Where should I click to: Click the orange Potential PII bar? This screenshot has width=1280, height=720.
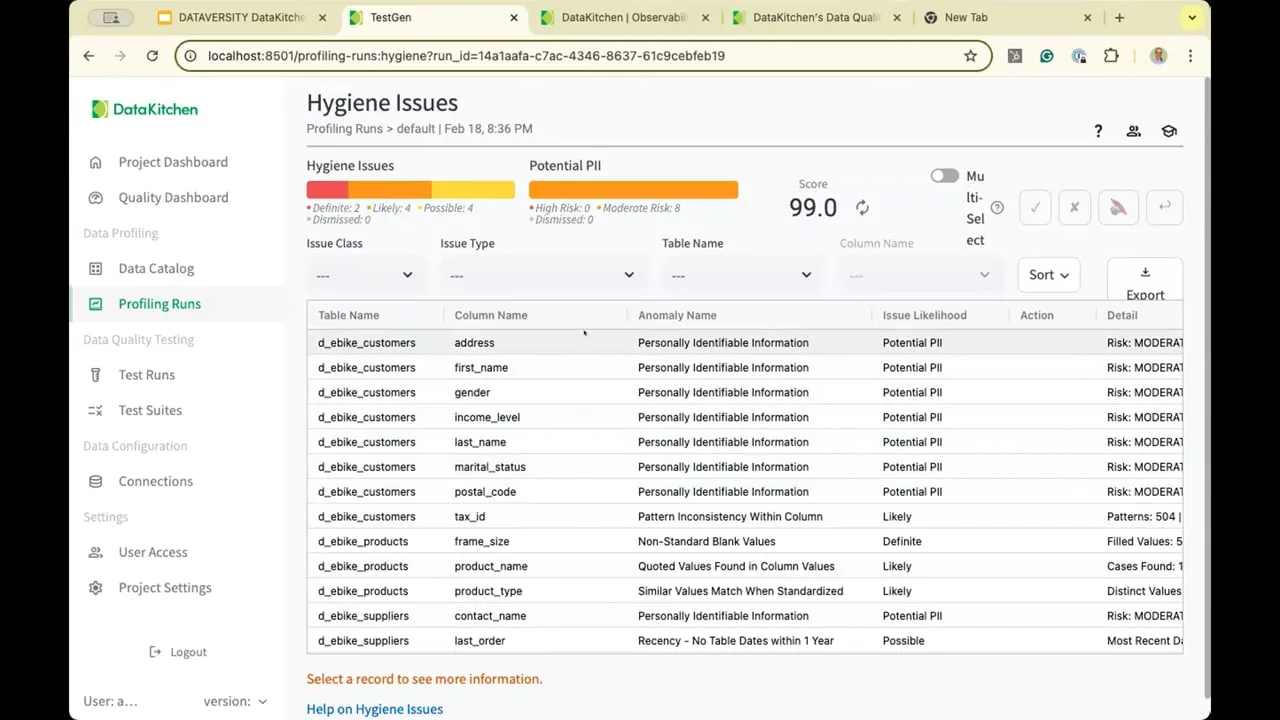[x=634, y=189]
